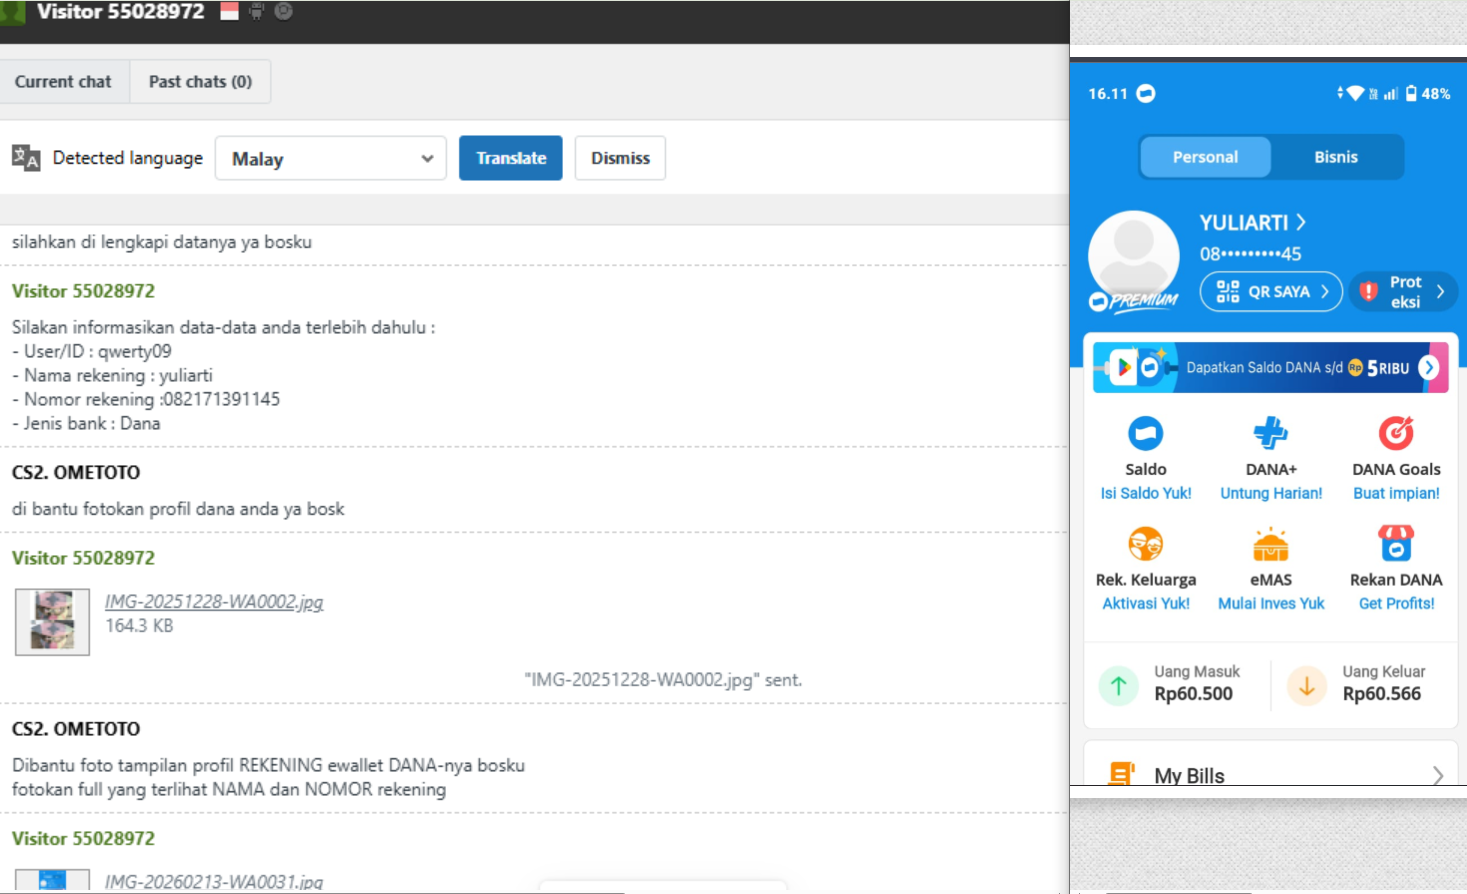1467x894 pixels.
Task: Click the promo banner arrow button
Action: pyautogui.click(x=1429, y=368)
